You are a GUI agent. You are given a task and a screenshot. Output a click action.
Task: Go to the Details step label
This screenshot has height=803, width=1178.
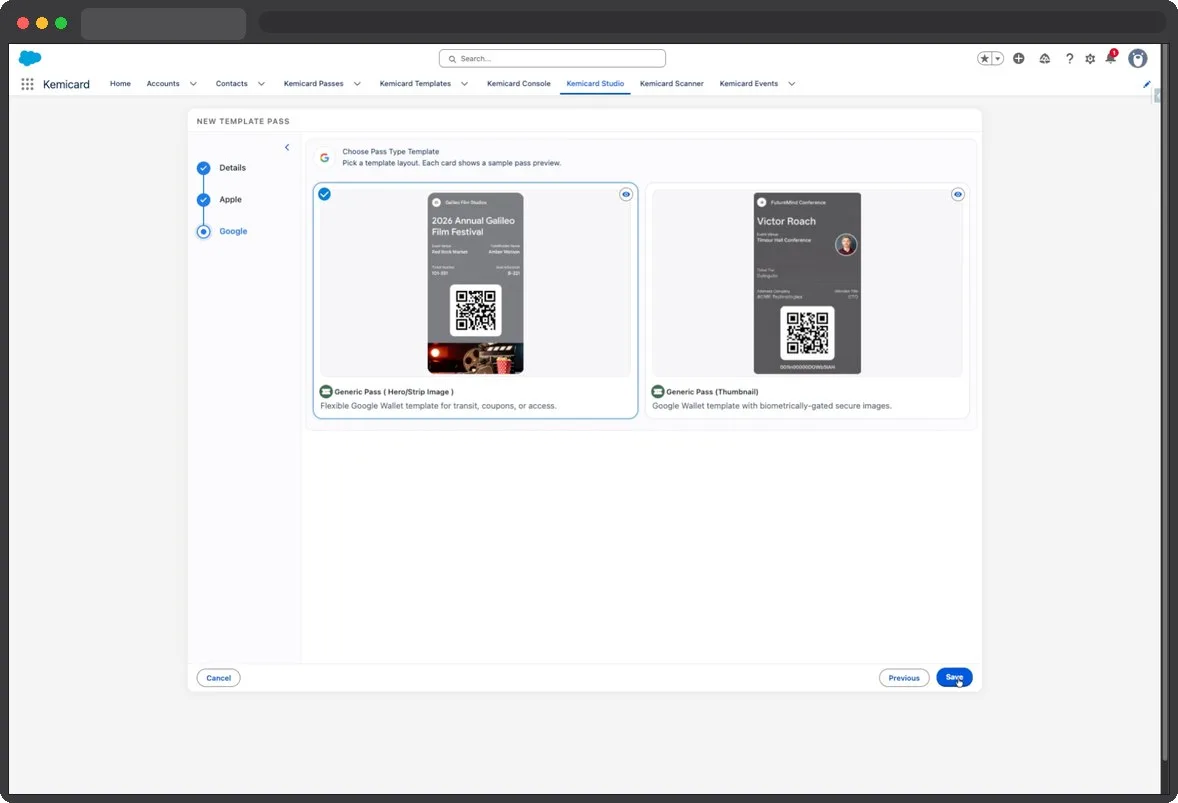[x=232, y=168]
